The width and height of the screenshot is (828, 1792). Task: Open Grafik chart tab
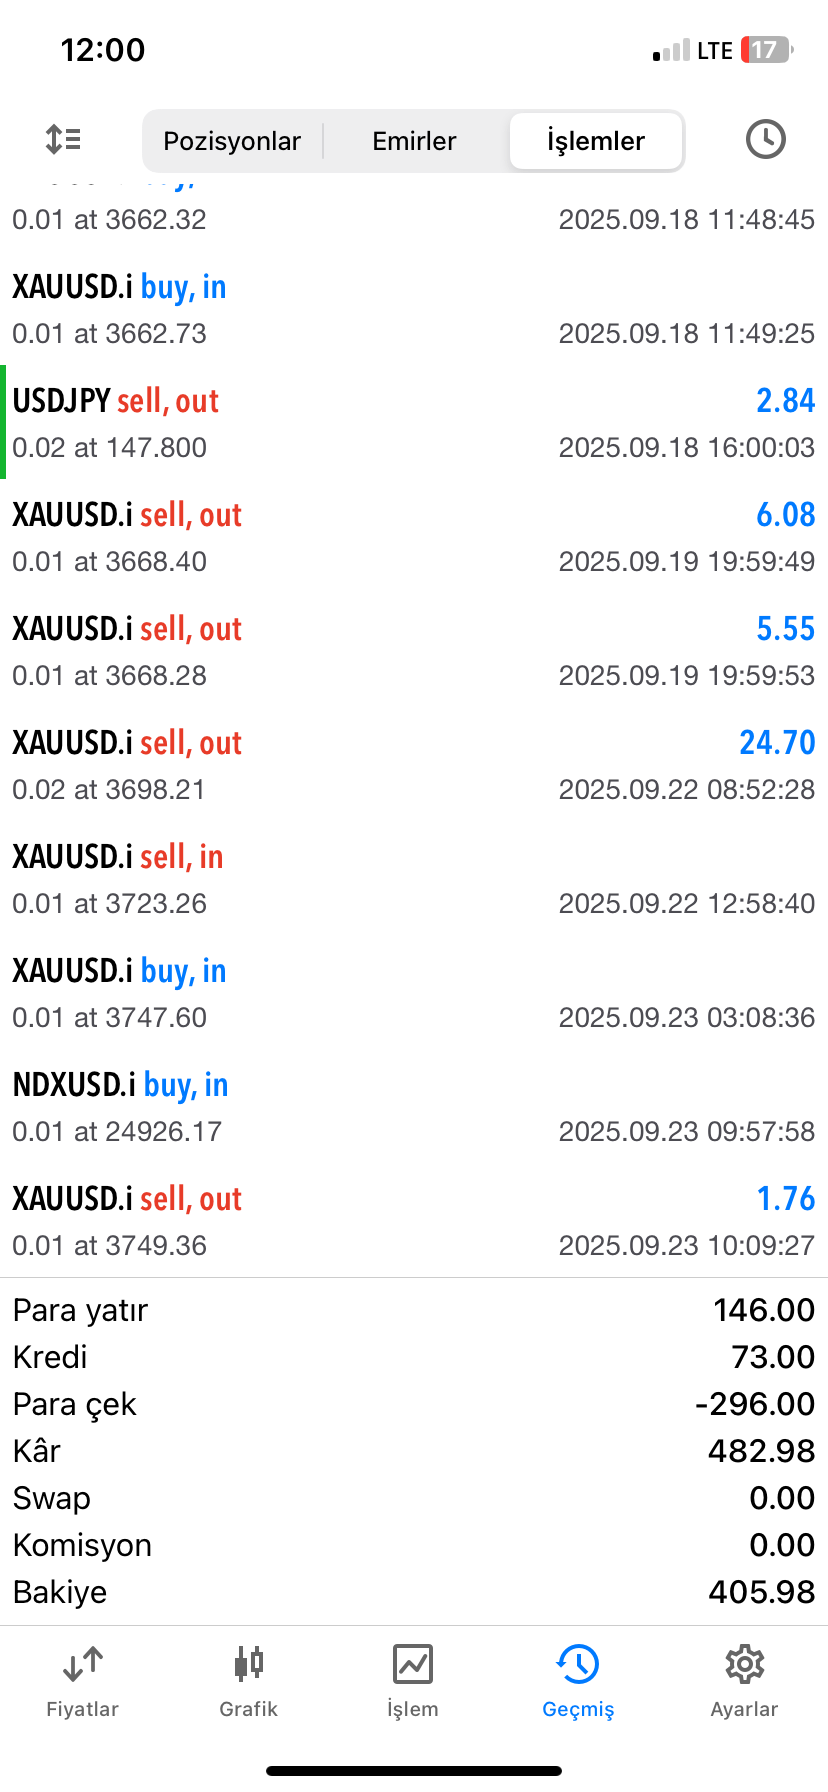pos(248,1682)
